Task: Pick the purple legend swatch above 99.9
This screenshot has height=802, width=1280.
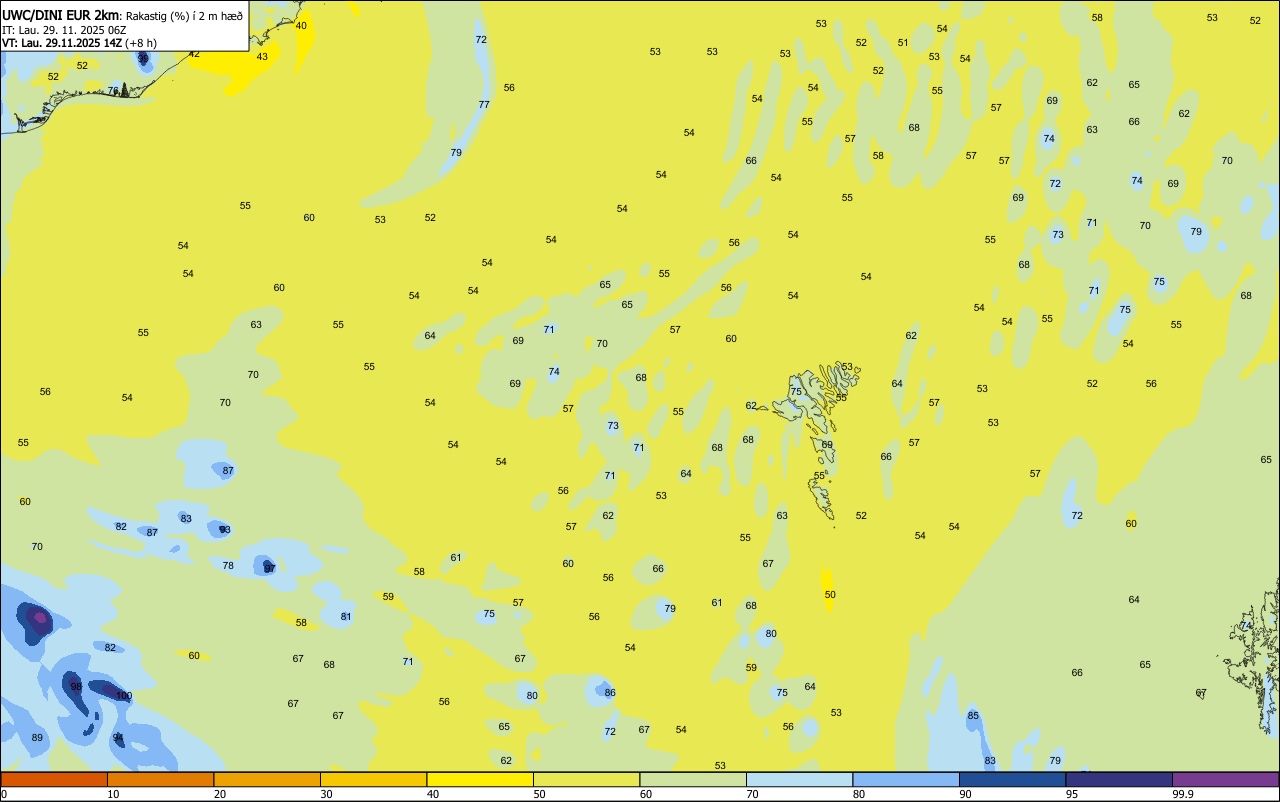Action: click(1225, 779)
